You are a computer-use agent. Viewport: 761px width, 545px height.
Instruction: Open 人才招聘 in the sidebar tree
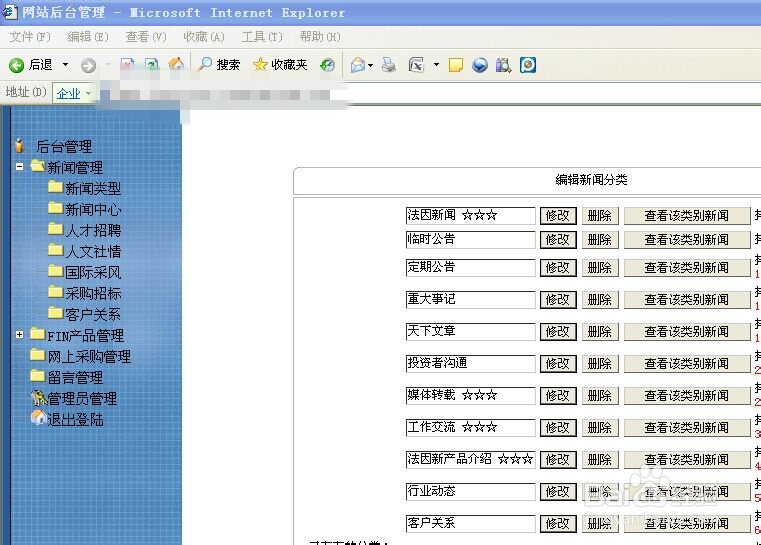click(x=93, y=230)
